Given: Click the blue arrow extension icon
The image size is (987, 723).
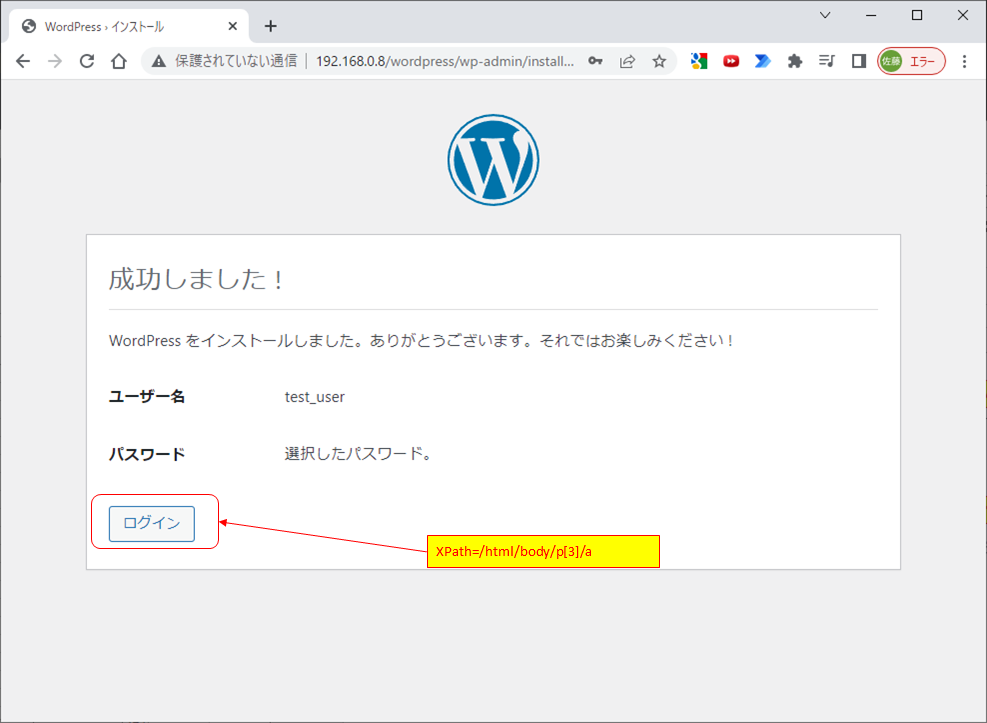Looking at the screenshot, I should pyautogui.click(x=762, y=61).
